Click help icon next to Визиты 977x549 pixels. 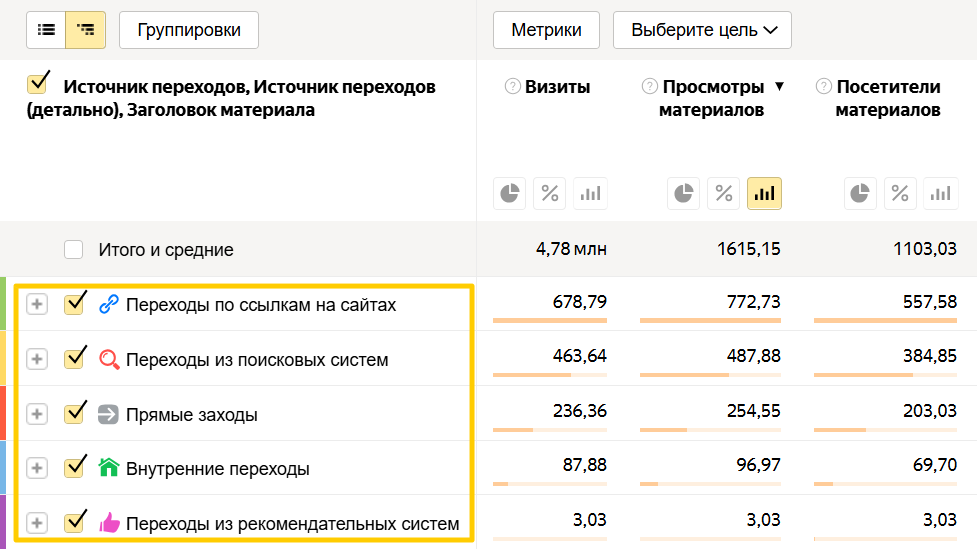[513, 87]
